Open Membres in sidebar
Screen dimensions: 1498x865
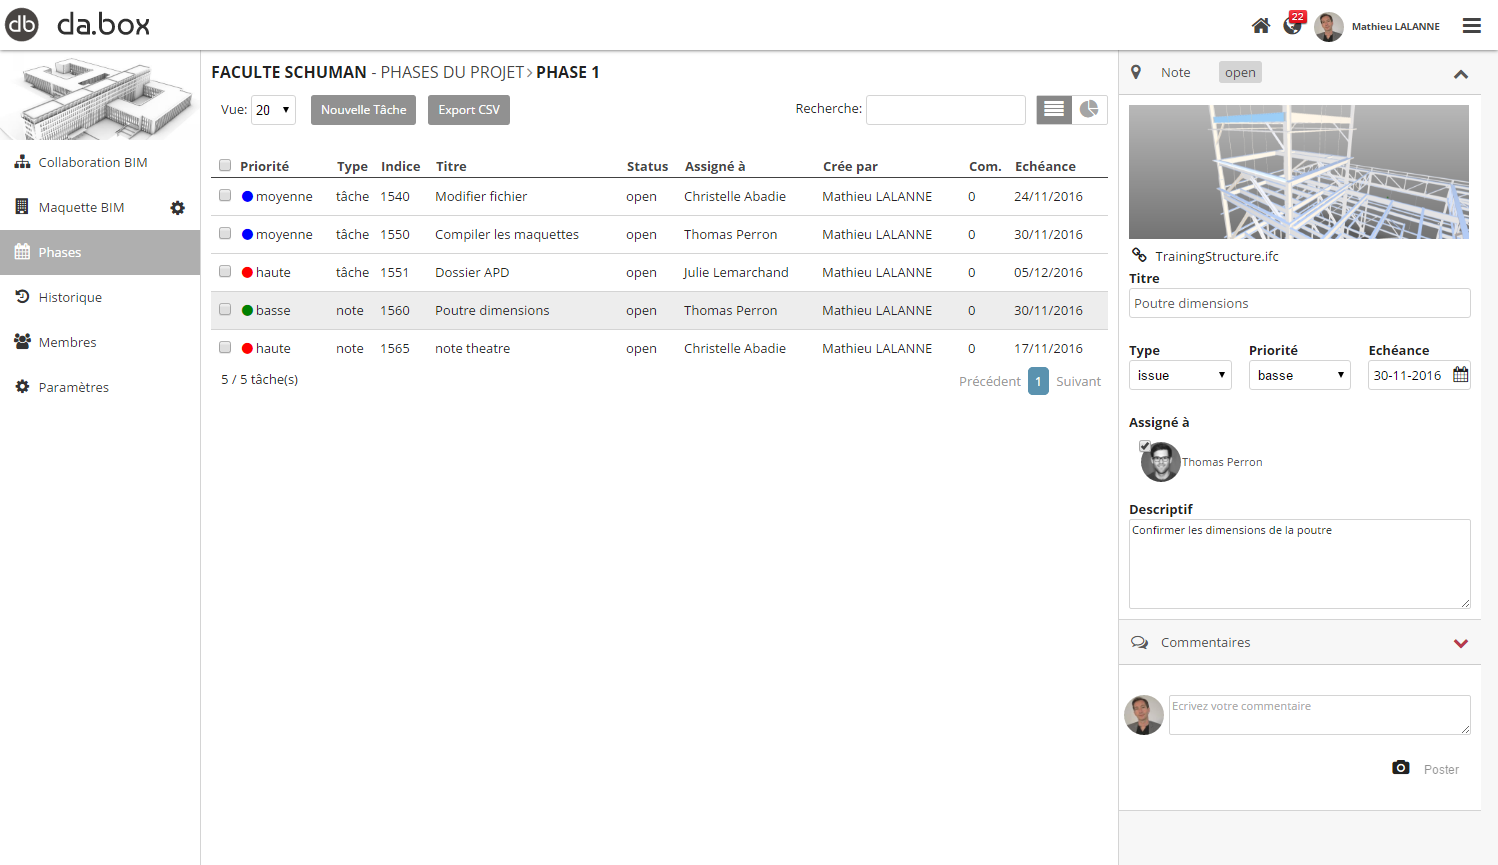click(68, 342)
